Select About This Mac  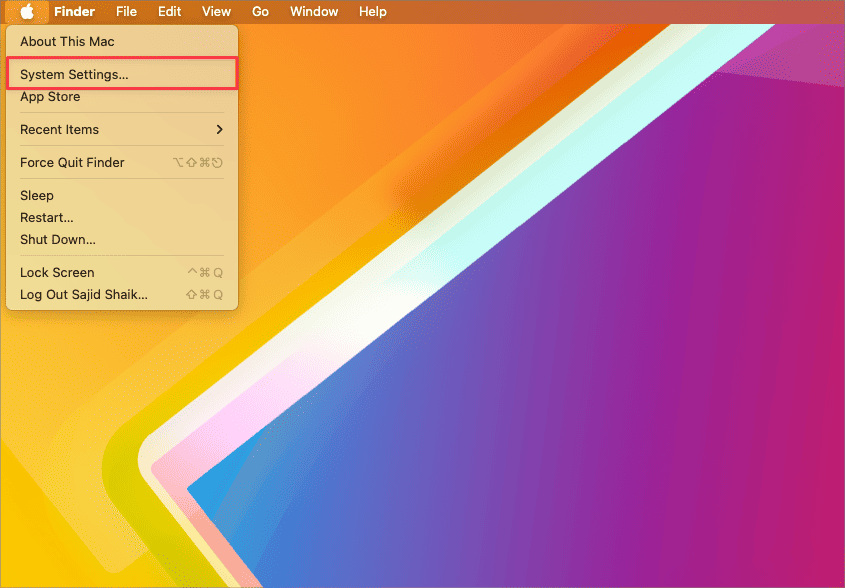[67, 42]
